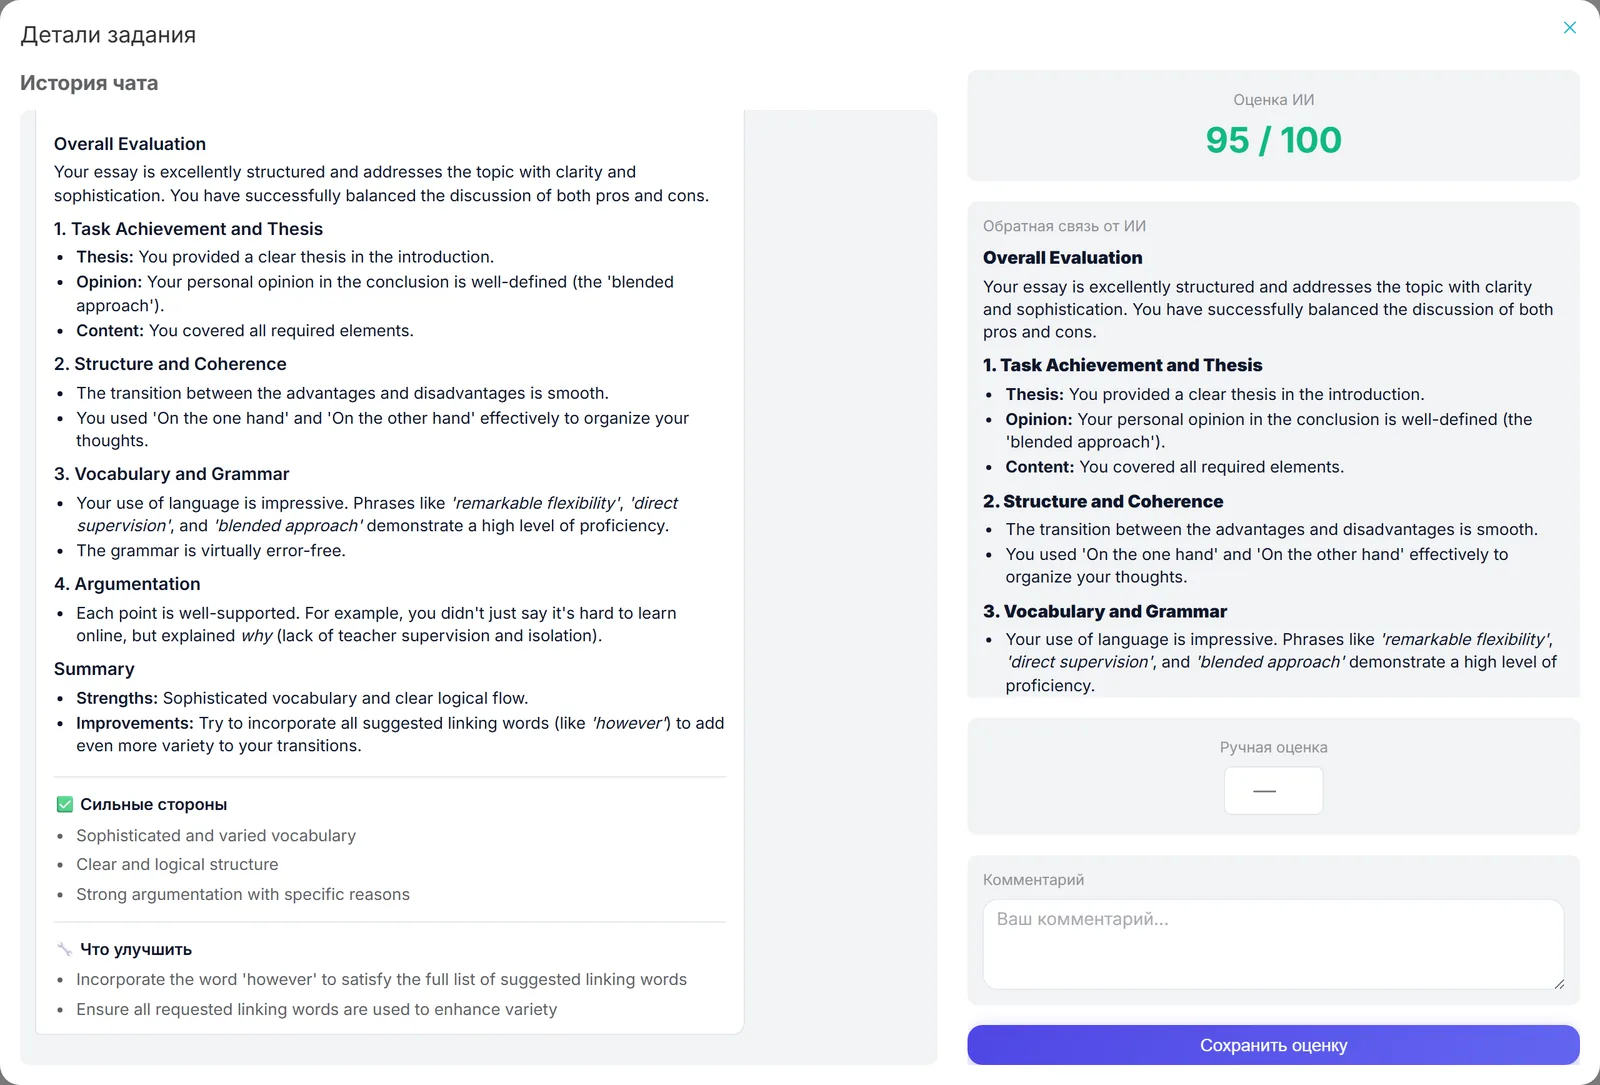Click the Детали задания dialog title

tap(108, 35)
